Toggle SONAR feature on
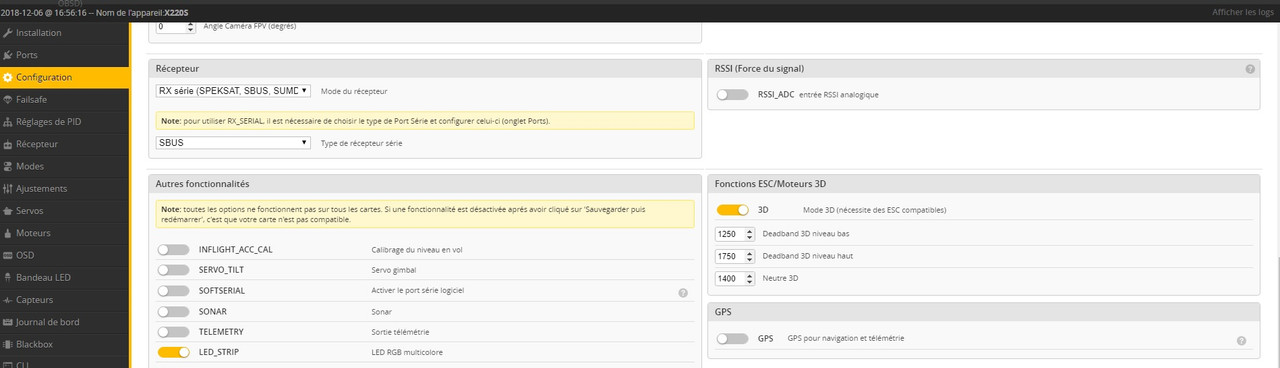The width and height of the screenshot is (1280, 368). click(x=173, y=311)
